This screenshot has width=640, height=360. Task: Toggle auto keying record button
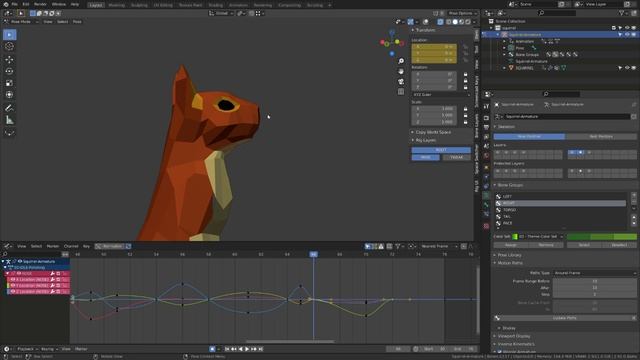[x=212, y=349]
